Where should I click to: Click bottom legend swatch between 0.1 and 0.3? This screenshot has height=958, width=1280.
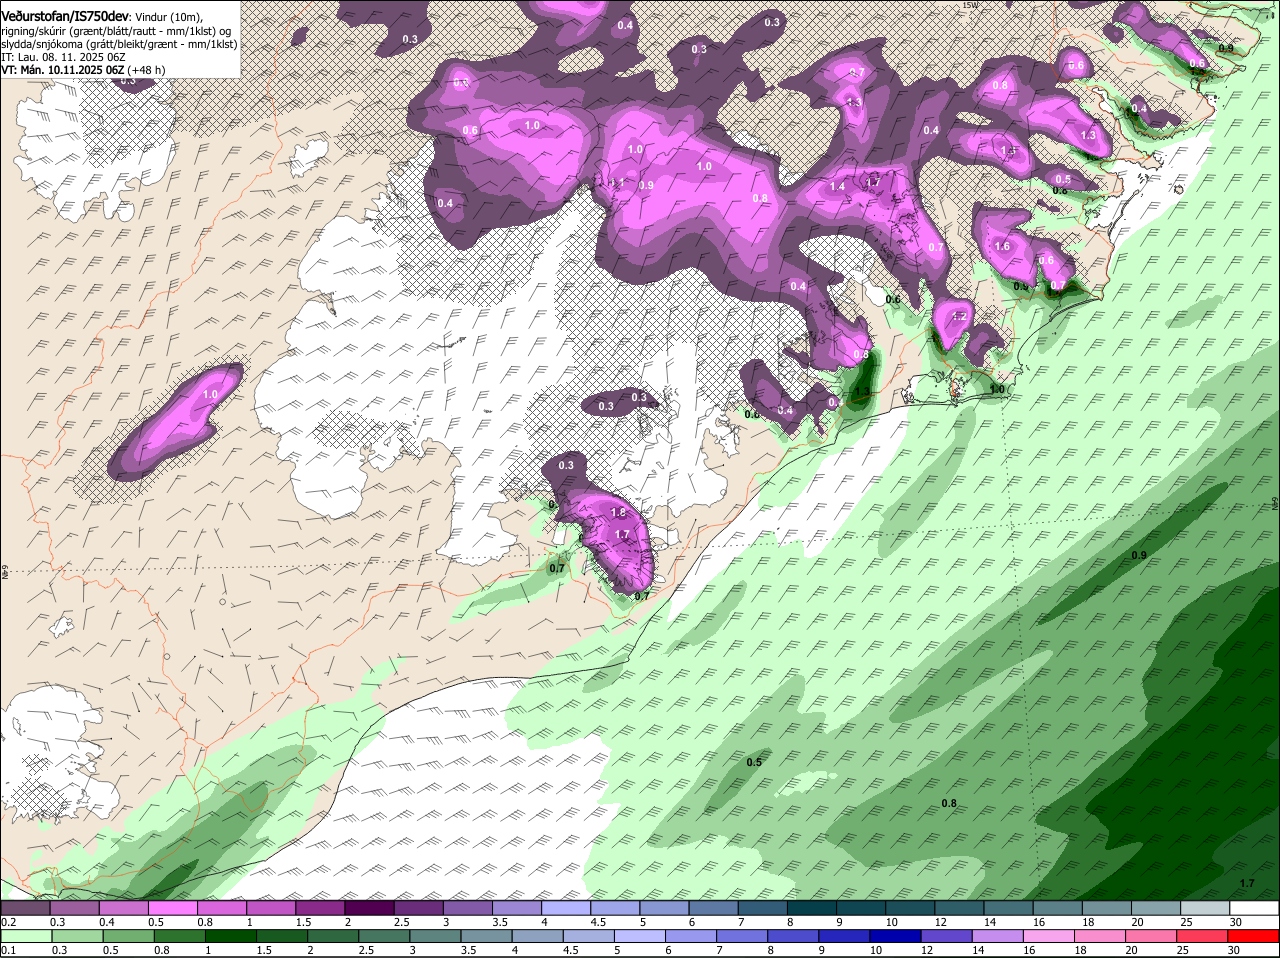[x=25, y=936]
